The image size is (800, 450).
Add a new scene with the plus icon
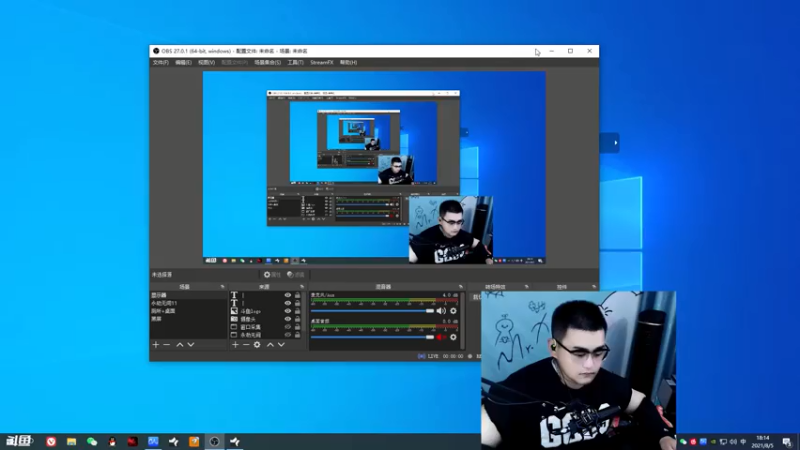[156, 345]
